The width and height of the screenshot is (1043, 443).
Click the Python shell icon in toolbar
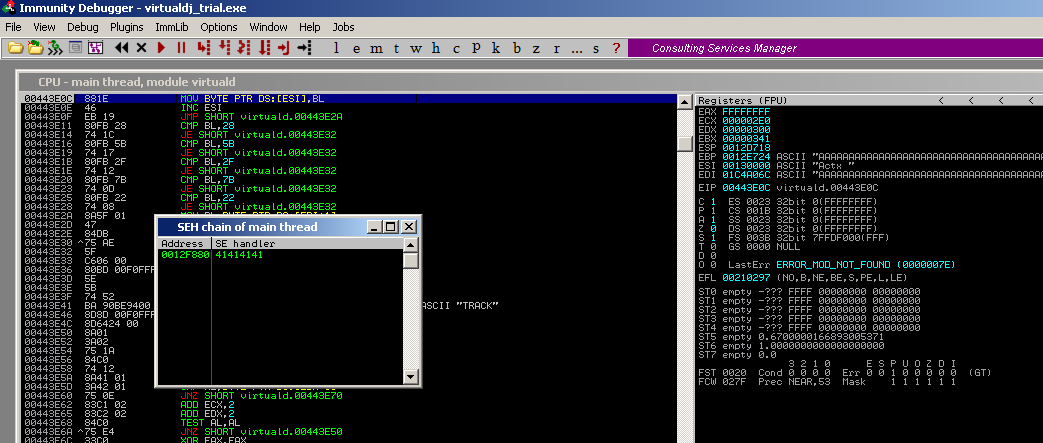(x=55, y=47)
